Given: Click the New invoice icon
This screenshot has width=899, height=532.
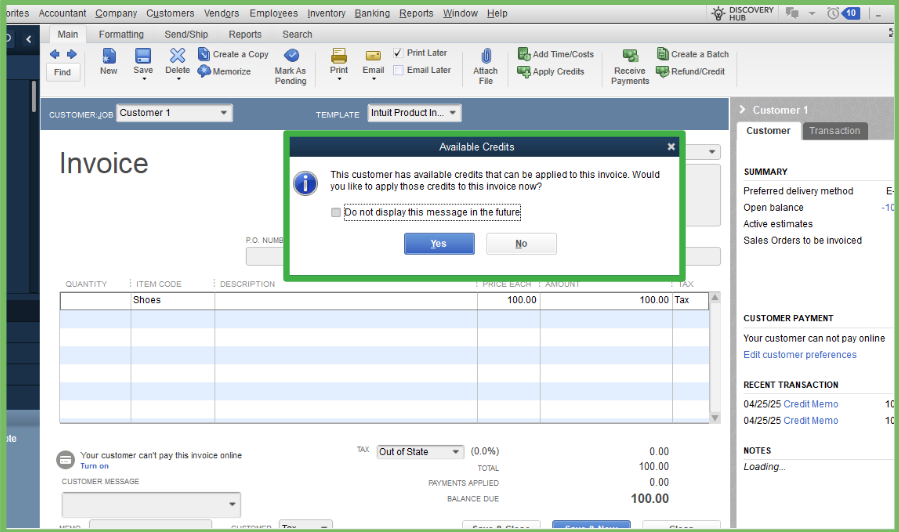Looking at the screenshot, I should coord(108,56).
